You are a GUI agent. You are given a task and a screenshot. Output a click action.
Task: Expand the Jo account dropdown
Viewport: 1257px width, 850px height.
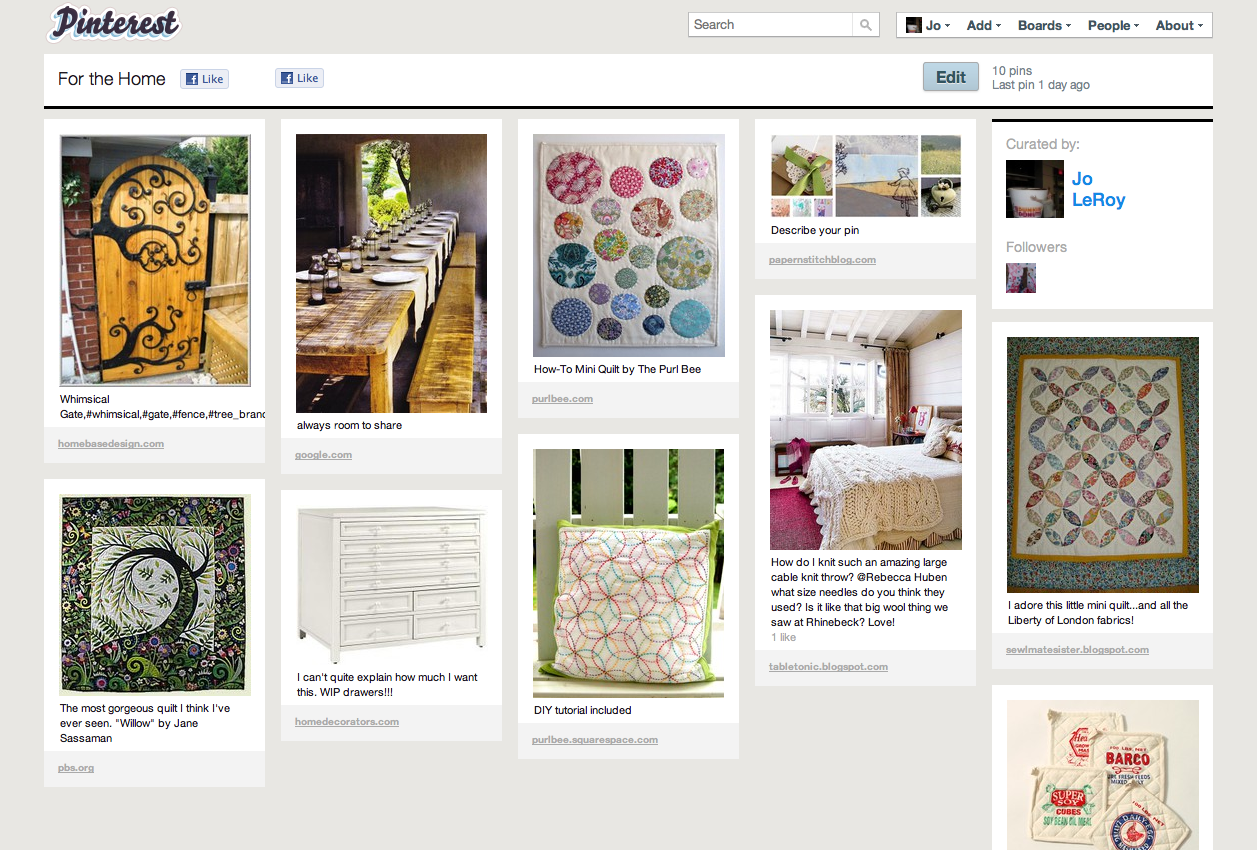pos(938,26)
